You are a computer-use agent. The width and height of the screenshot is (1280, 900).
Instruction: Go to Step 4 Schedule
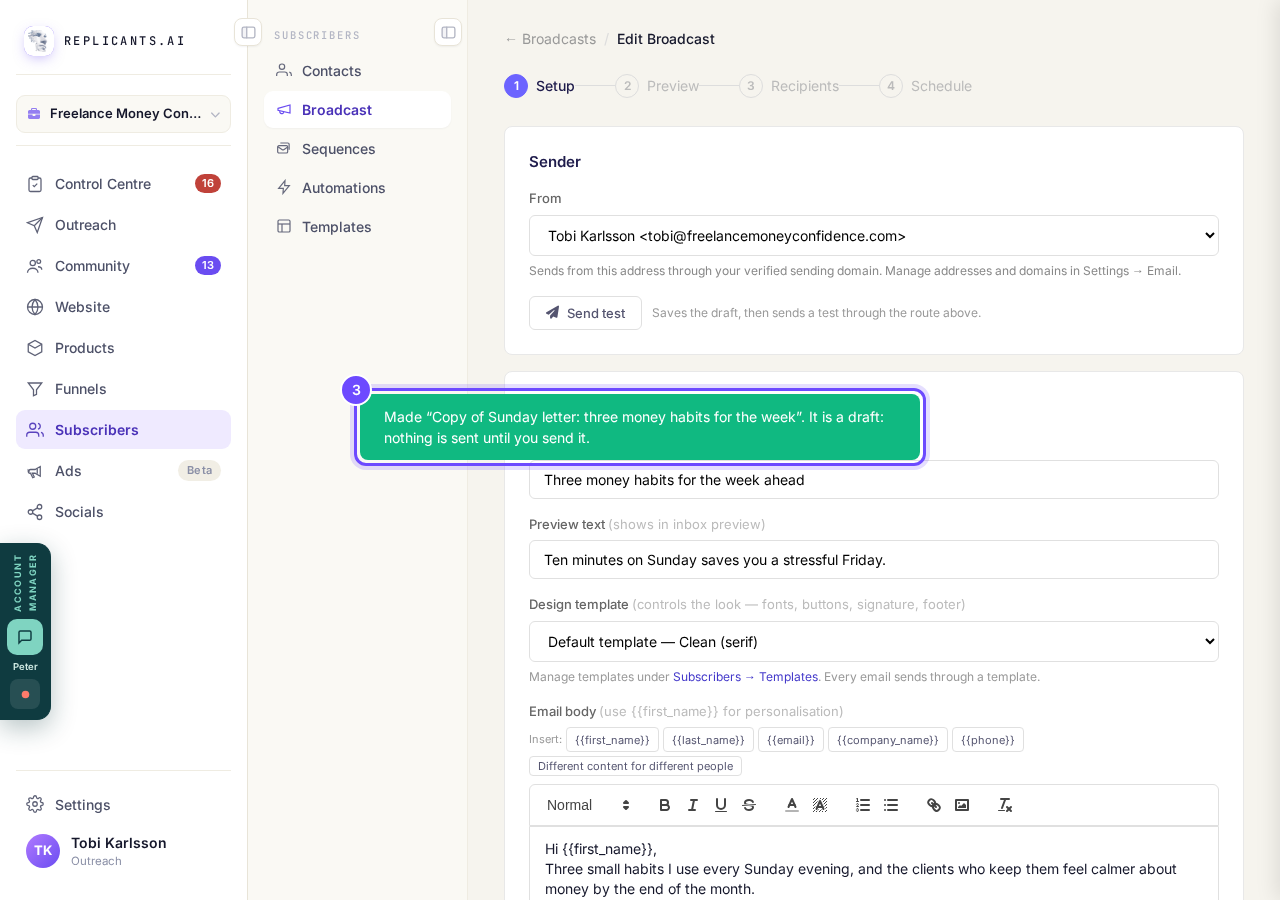(x=925, y=86)
